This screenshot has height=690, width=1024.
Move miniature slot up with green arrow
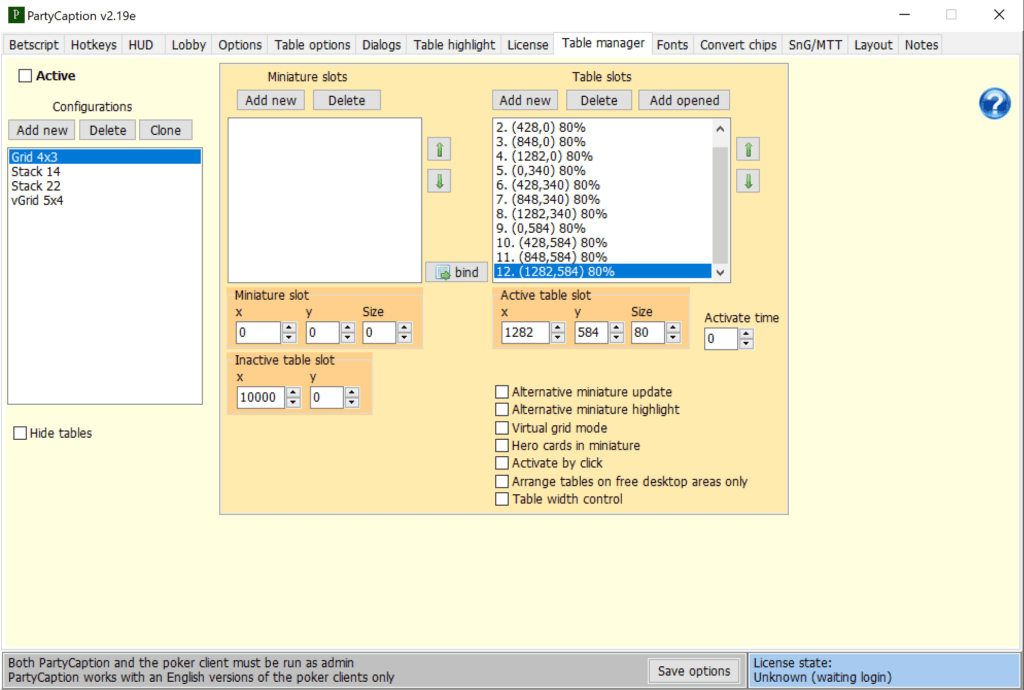pyautogui.click(x=440, y=149)
